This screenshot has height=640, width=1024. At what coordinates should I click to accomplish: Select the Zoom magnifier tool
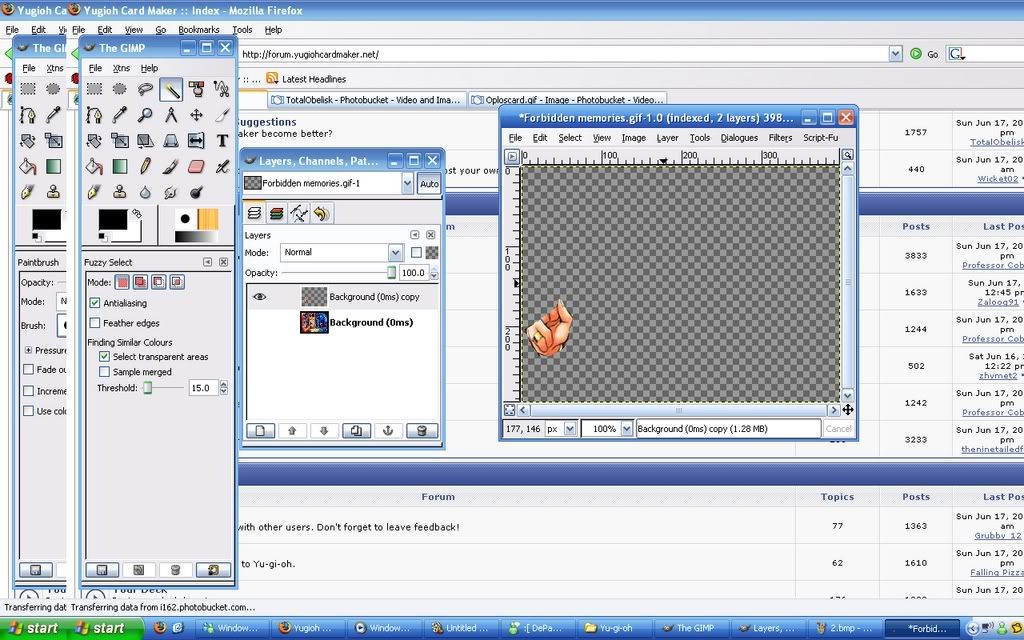pos(145,115)
